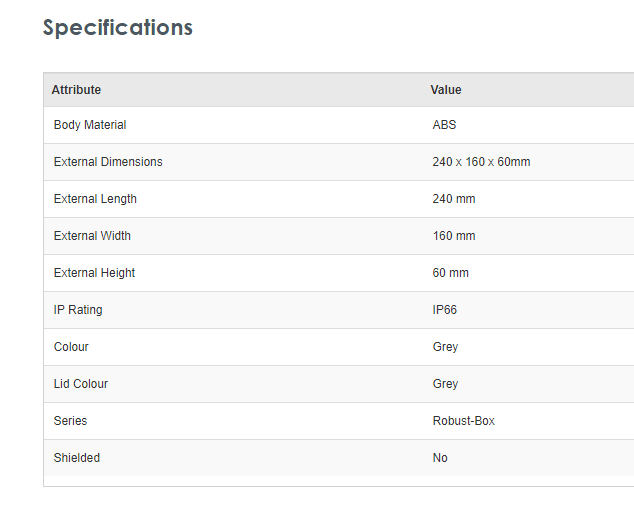Click the Grey value in Colour row
Viewport: 634px width, 511px height.
pyautogui.click(x=445, y=347)
